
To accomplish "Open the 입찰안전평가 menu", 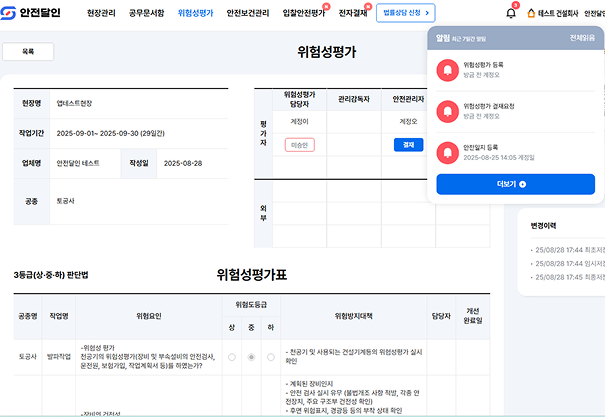I will [304, 13].
